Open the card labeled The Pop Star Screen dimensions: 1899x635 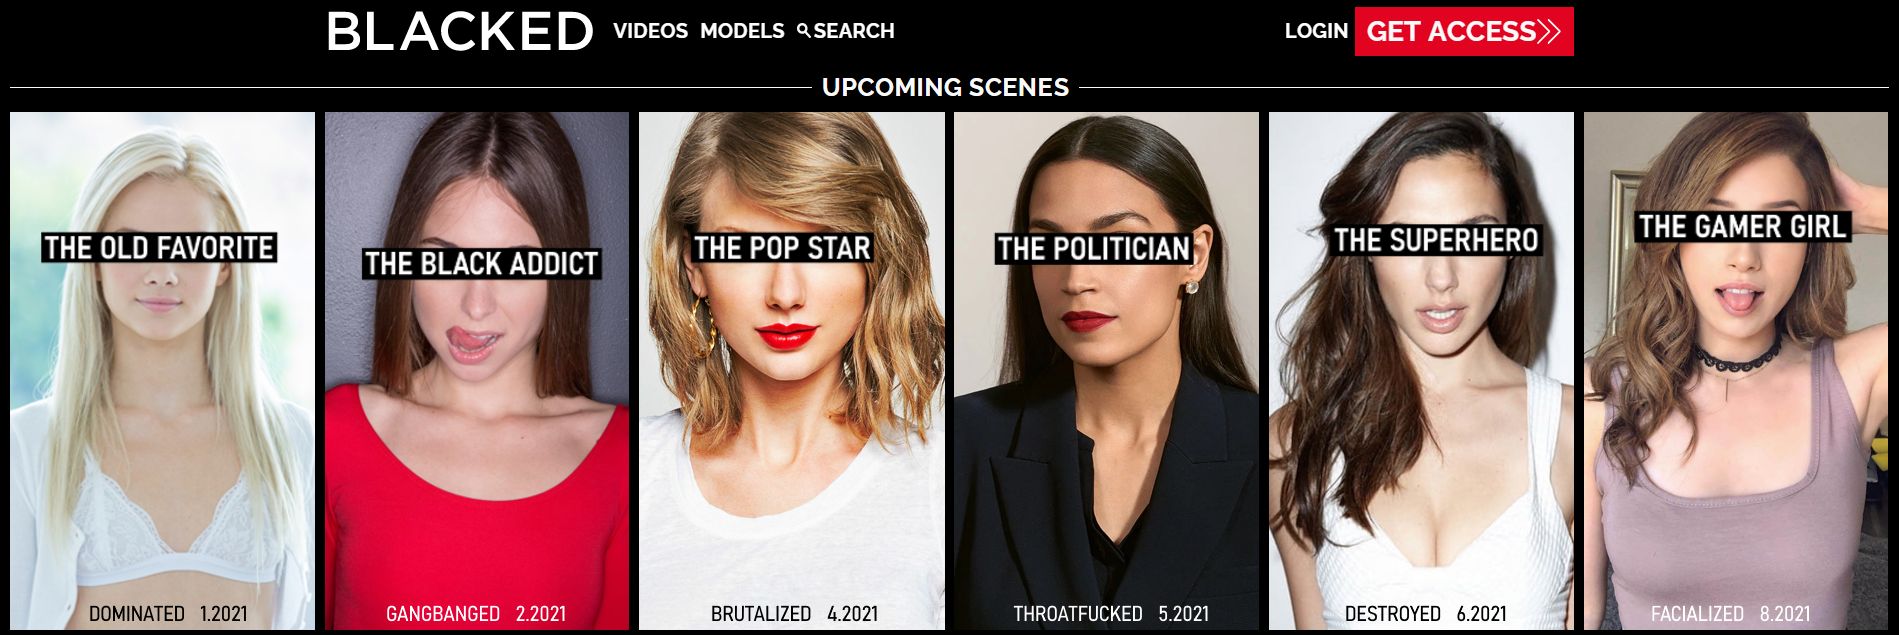(792, 371)
